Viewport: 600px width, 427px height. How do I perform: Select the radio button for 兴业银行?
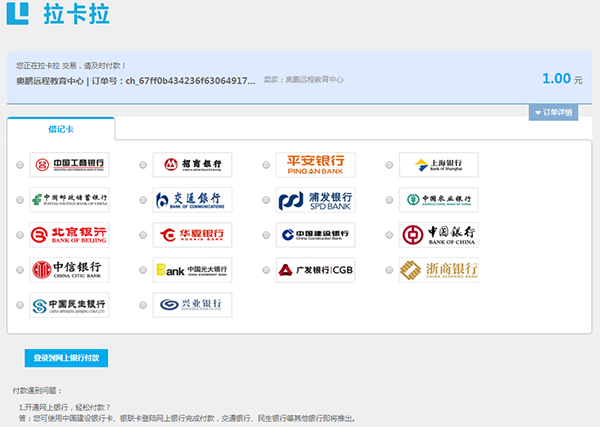[x=143, y=305]
